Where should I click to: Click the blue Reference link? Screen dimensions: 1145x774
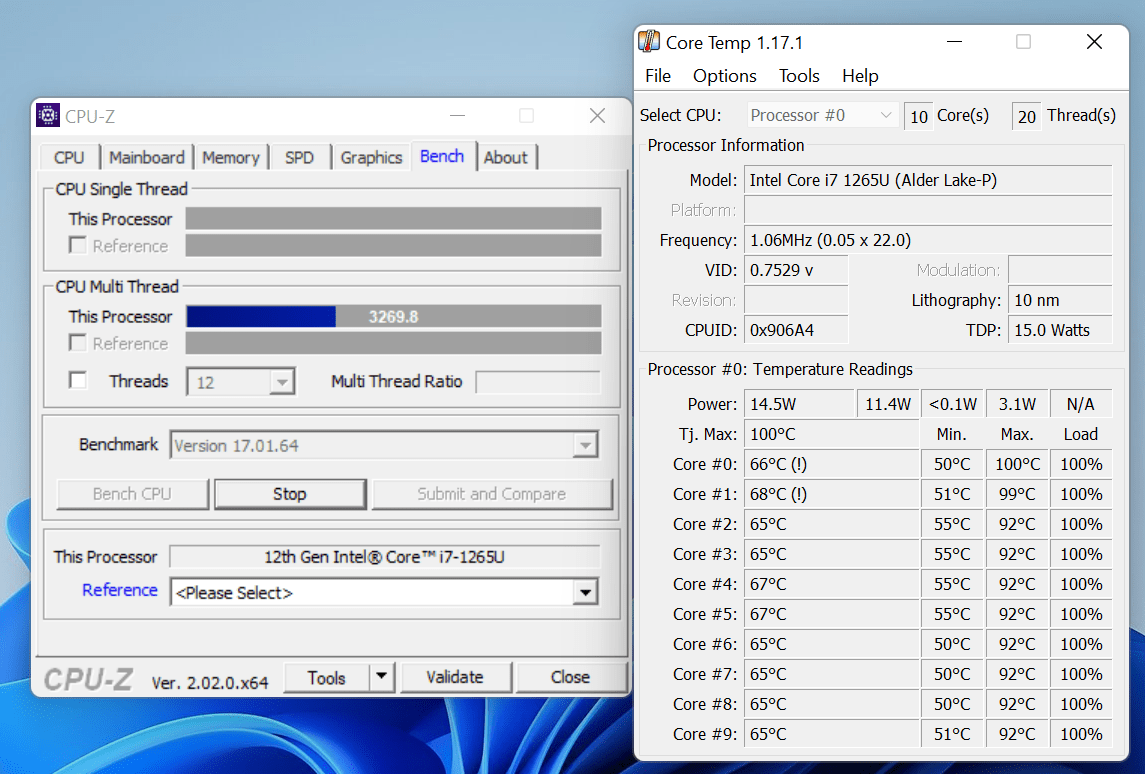120,590
